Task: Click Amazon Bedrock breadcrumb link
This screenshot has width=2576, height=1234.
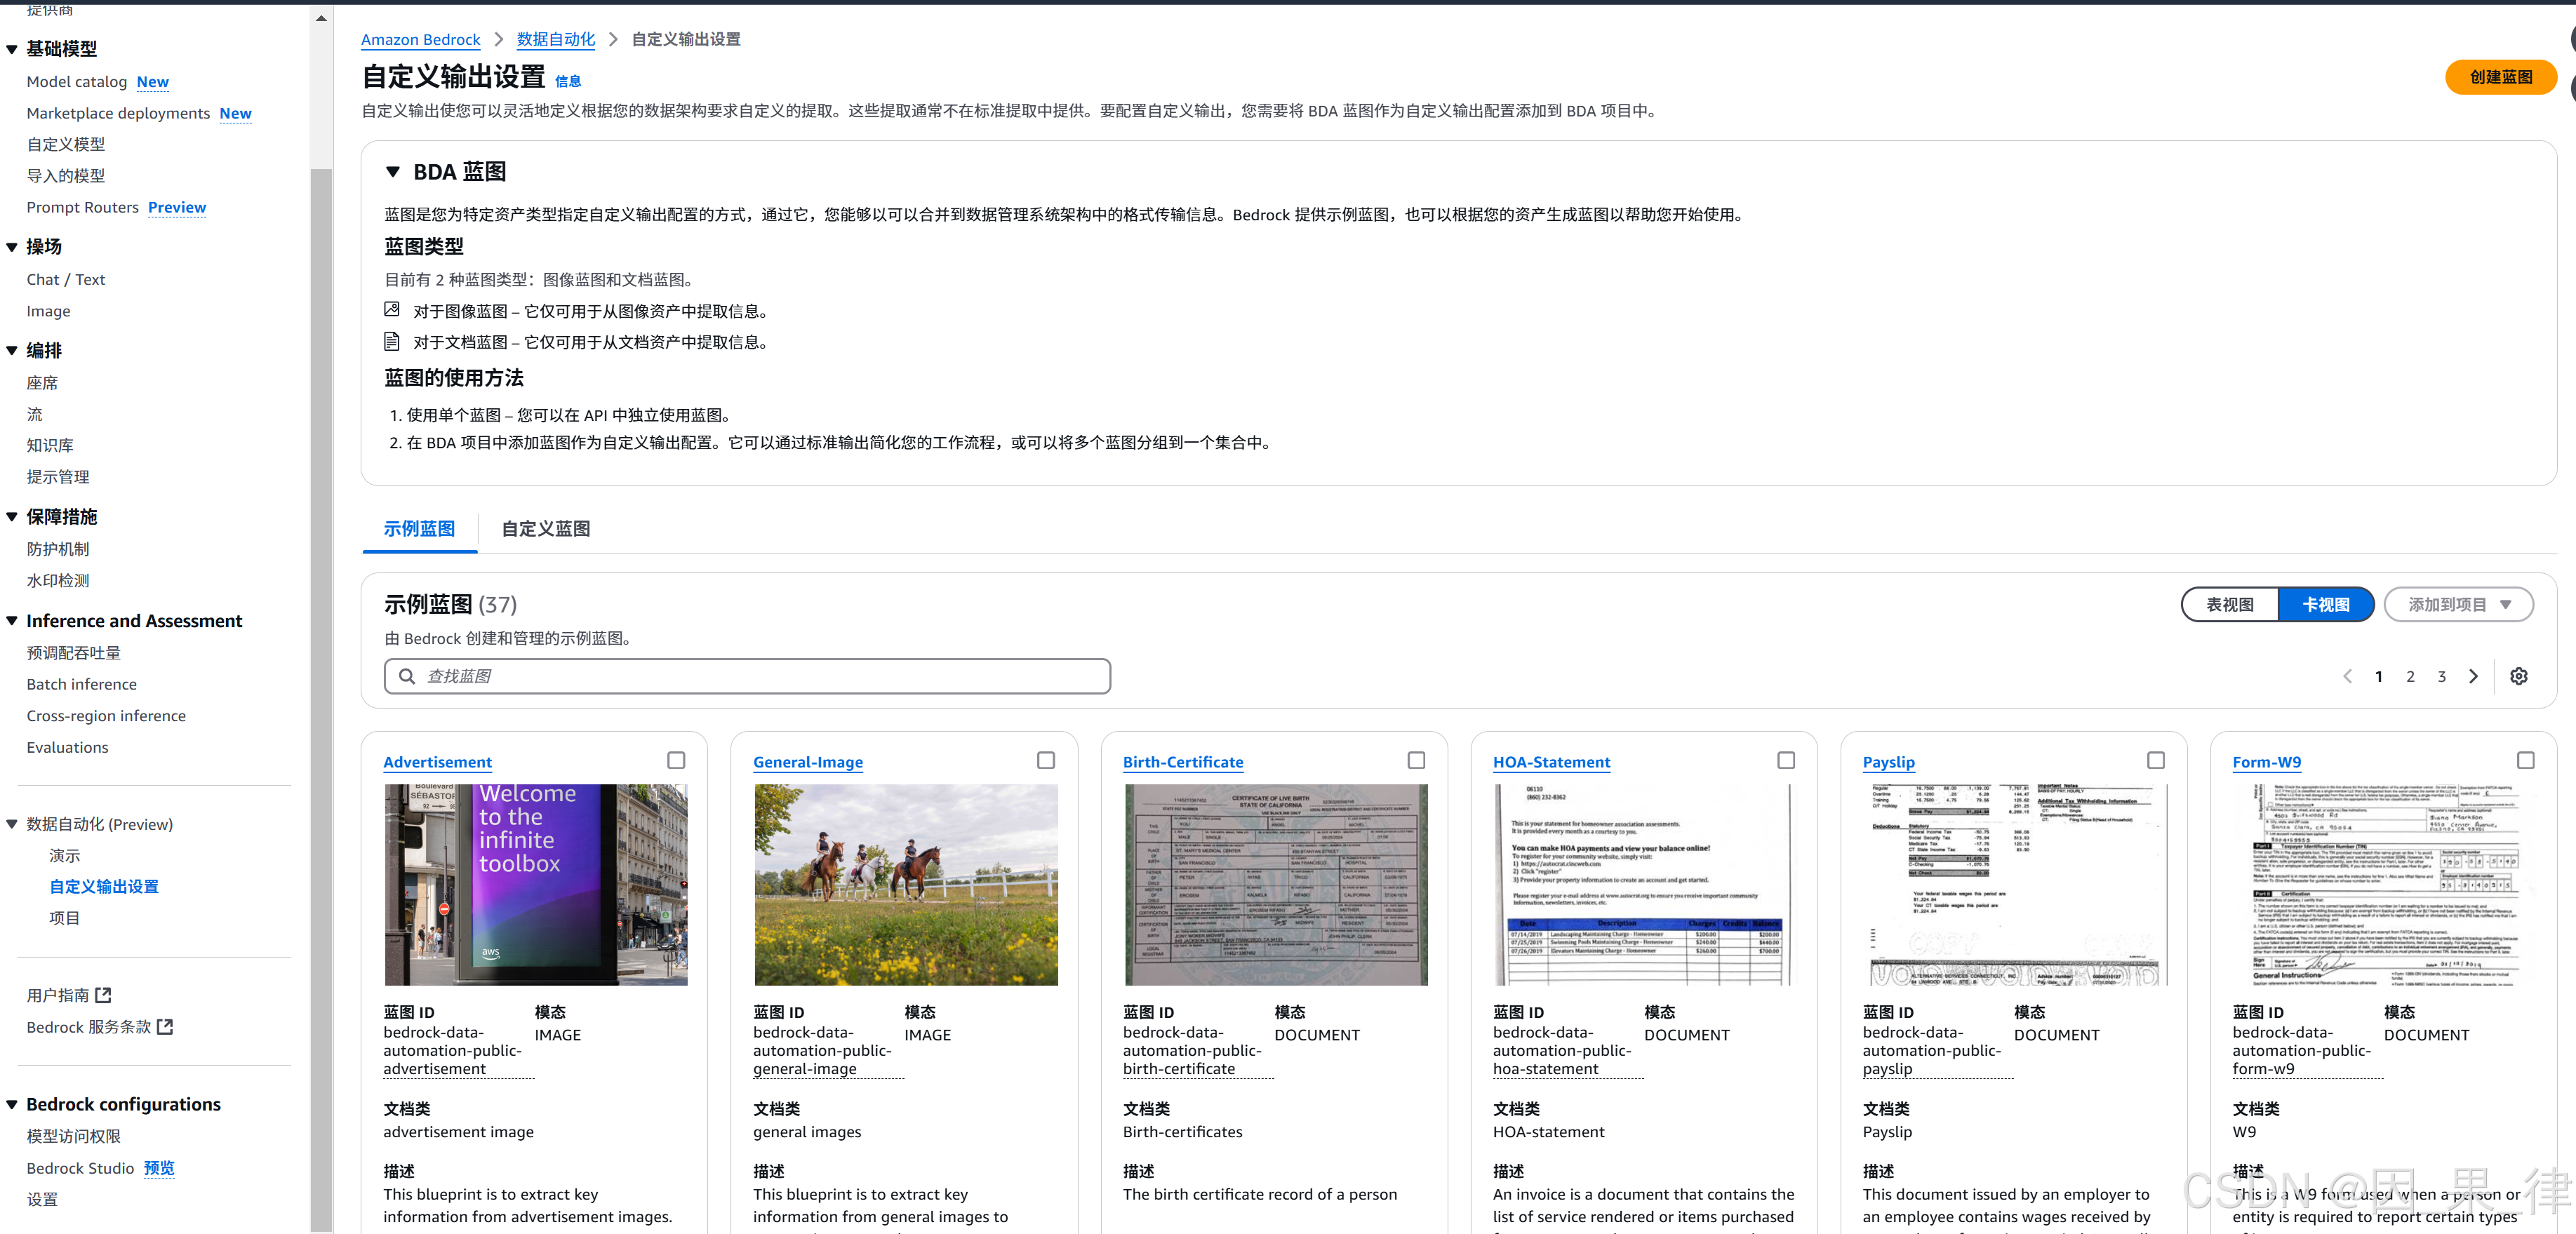Action: tap(420, 39)
